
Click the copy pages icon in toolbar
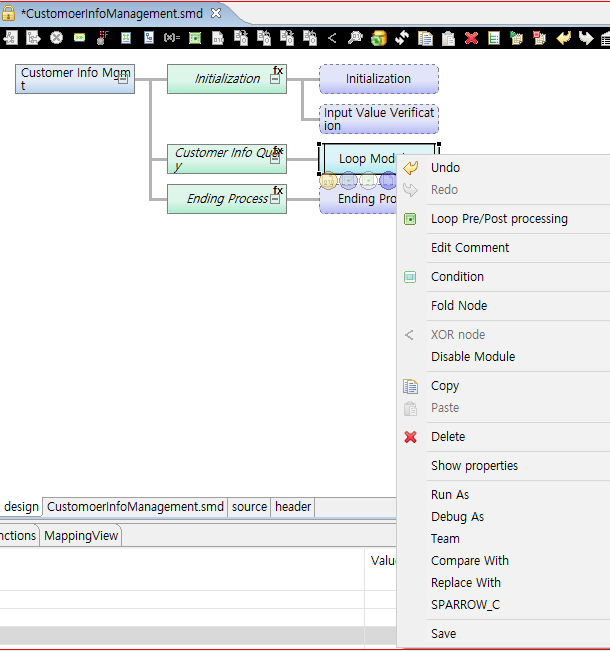click(425, 38)
